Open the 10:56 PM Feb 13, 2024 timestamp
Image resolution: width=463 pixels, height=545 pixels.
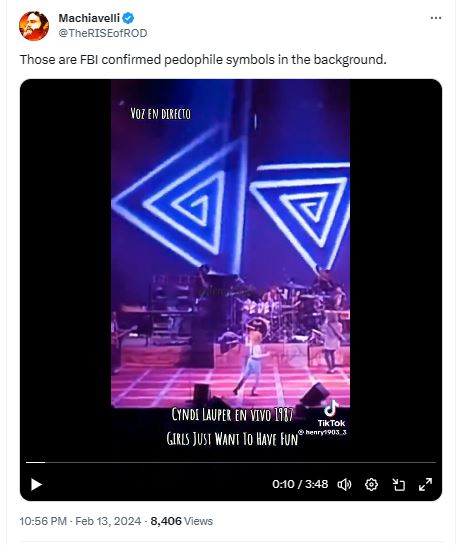80,521
